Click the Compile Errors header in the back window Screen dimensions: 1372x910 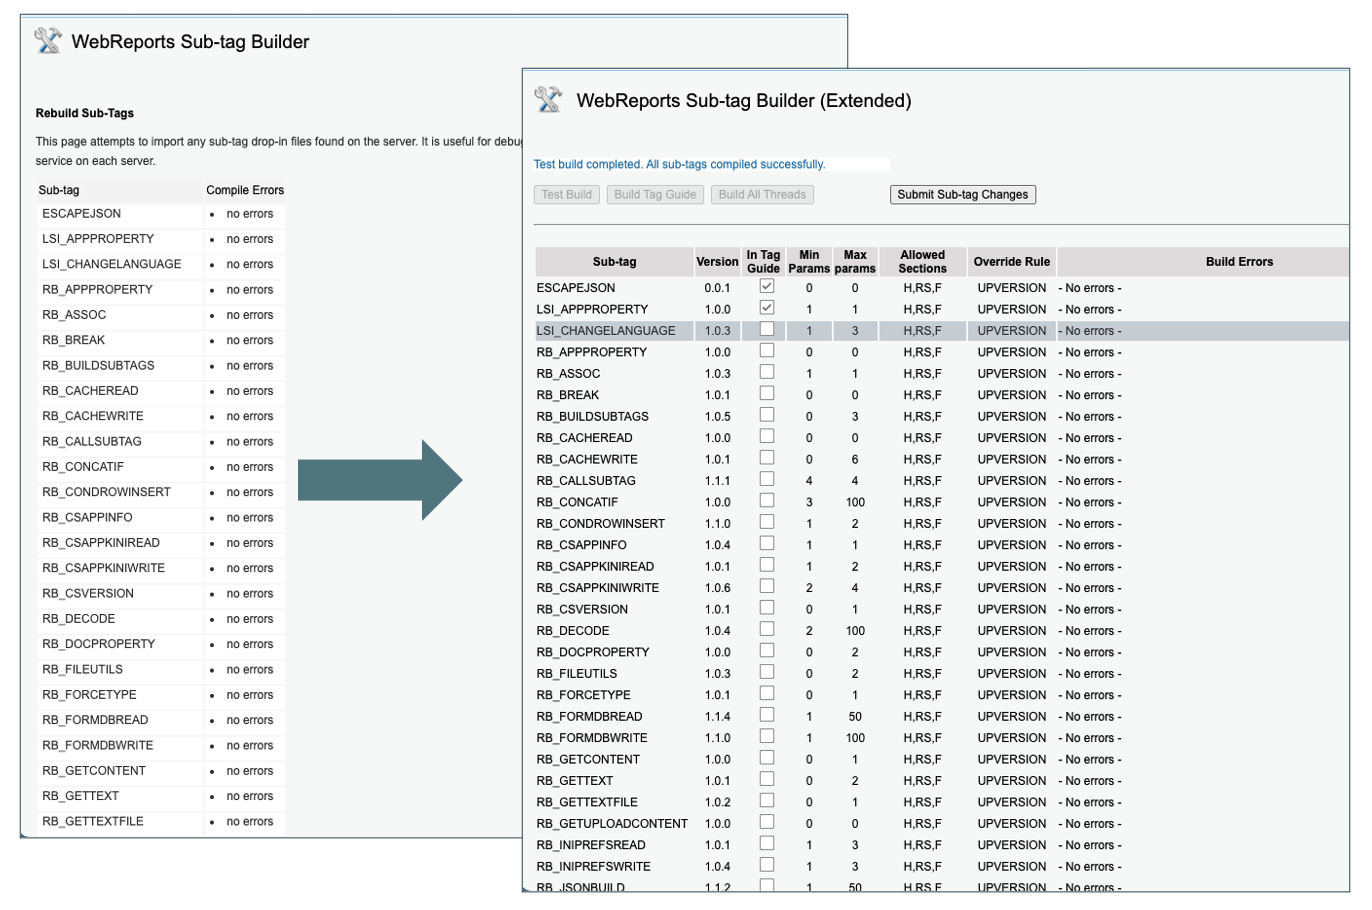point(245,190)
